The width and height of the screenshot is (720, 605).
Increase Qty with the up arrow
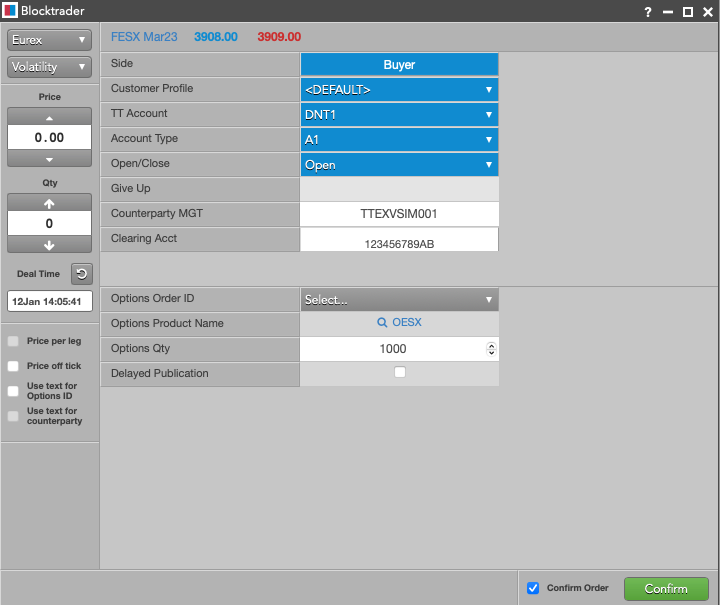[50, 203]
